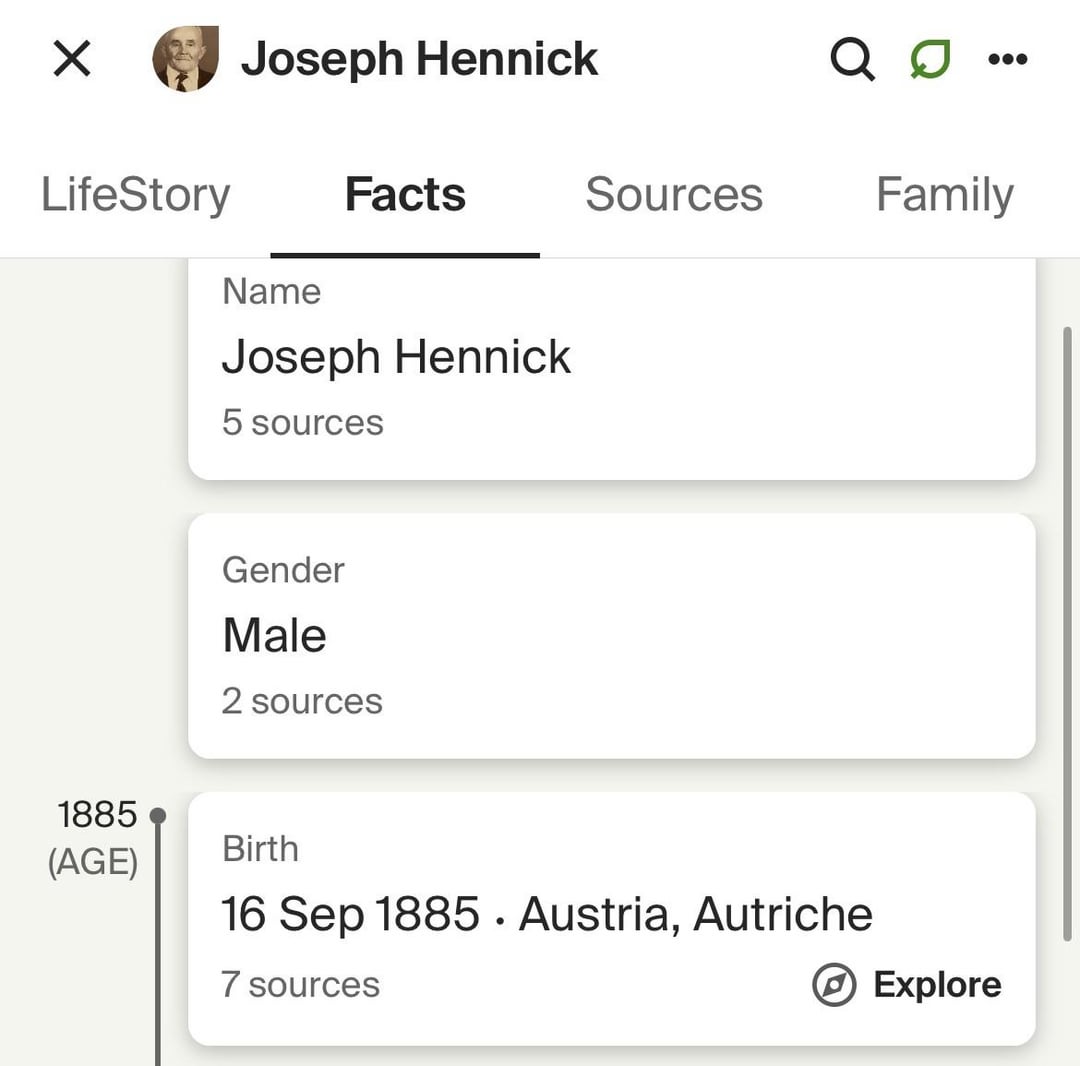1080x1066 pixels.
Task: View the 5 sources for Name
Action: [x=302, y=422]
